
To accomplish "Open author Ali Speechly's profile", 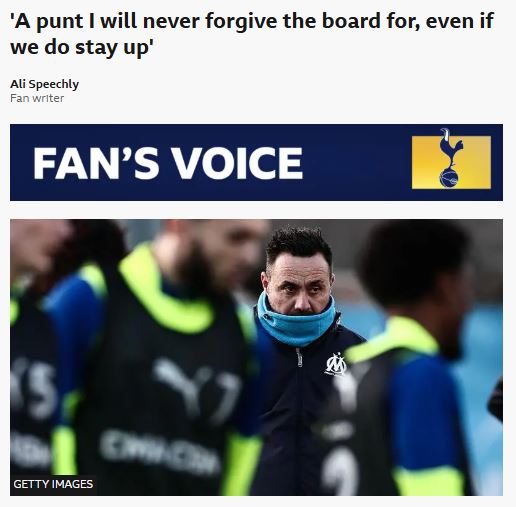I will pos(45,84).
